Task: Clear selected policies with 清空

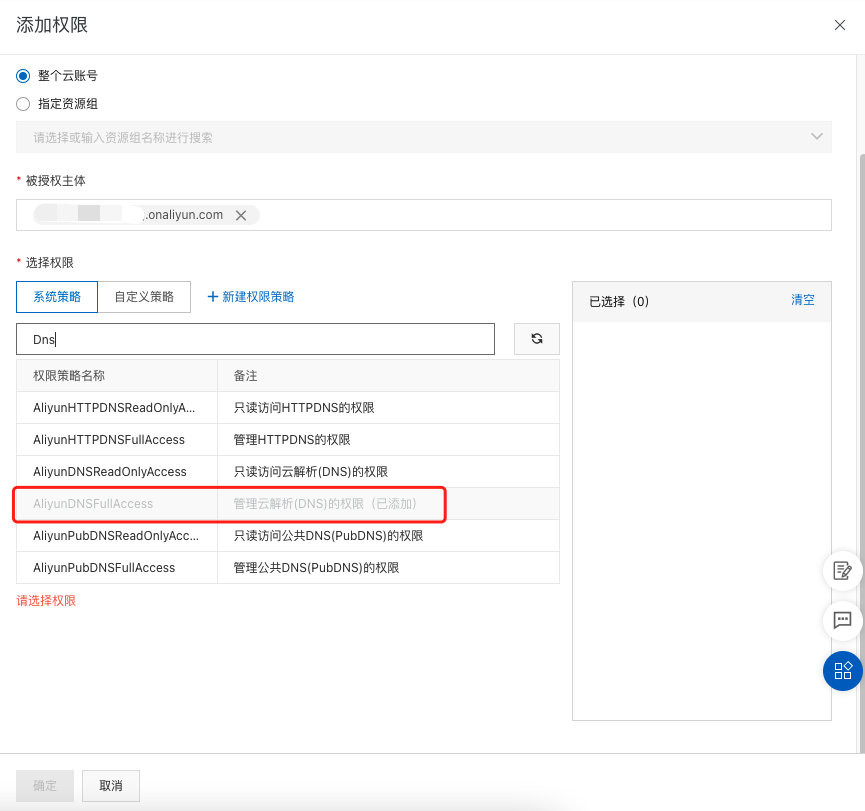Action: [803, 300]
